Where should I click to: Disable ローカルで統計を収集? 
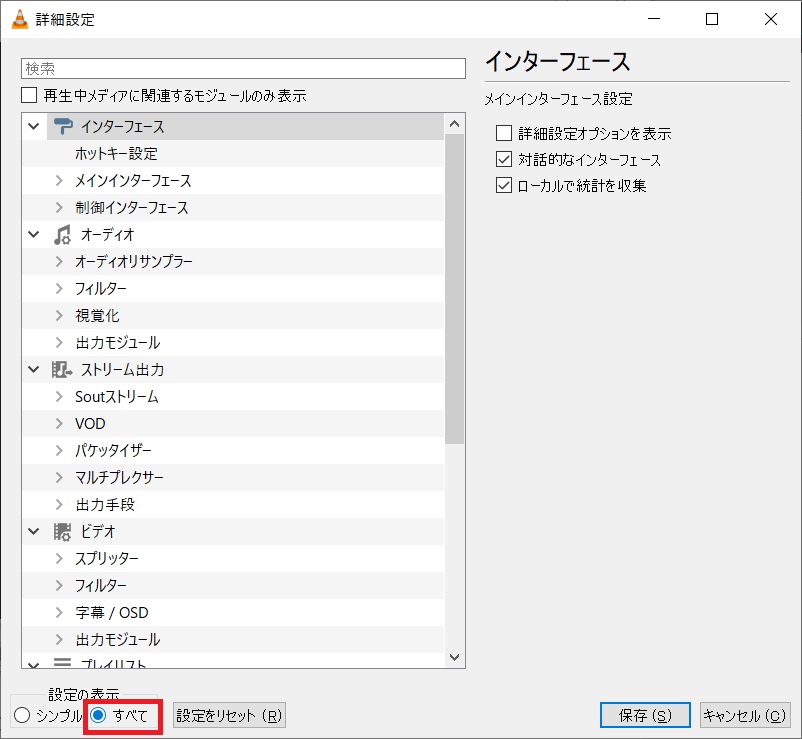click(503, 184)
